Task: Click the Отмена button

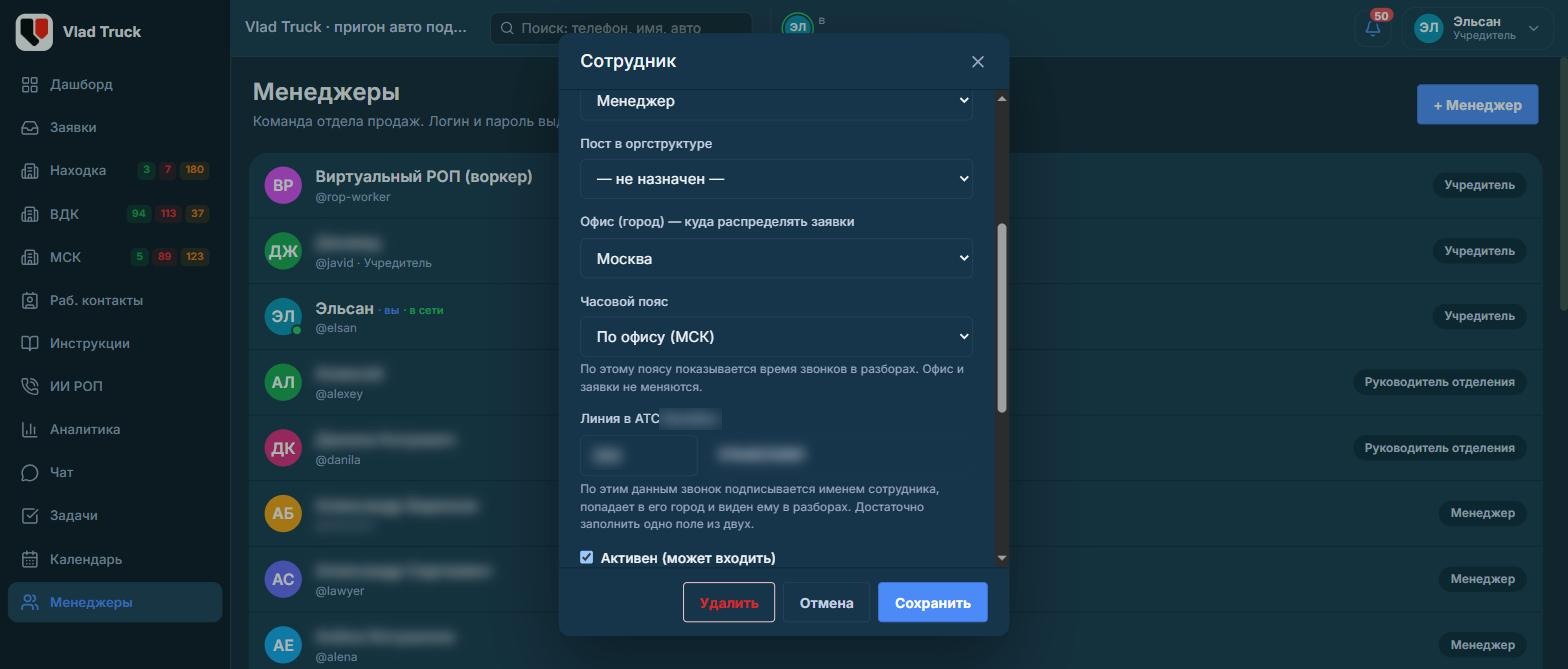Action: click(826, 602)
